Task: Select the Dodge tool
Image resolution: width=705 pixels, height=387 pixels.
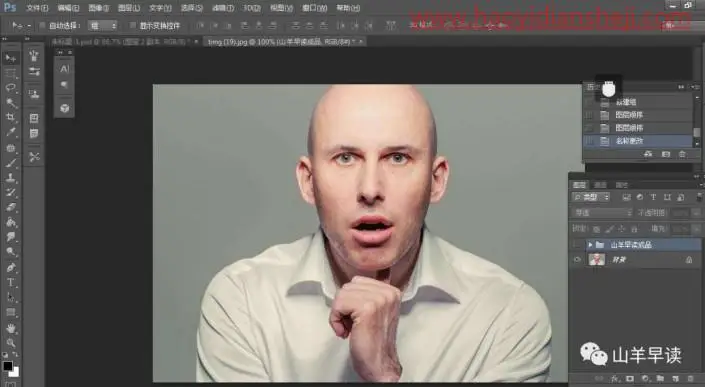Action: (x=10, y=252)
